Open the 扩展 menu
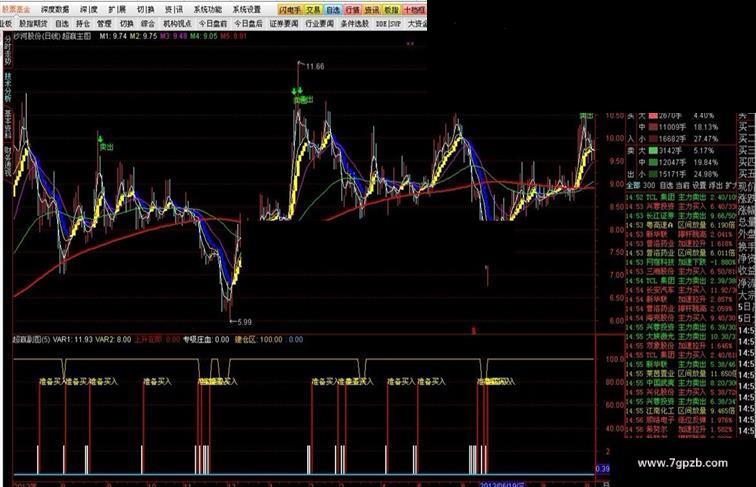This screenshot has height=487, width=756. click(x=117, y=9)
